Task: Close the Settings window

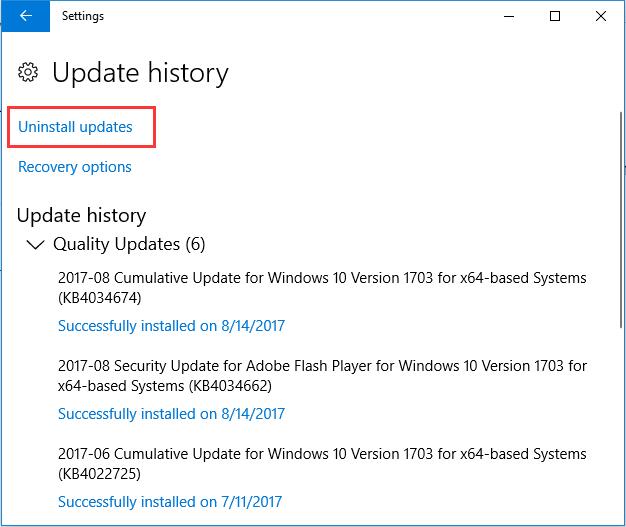Action: click(x=601, y=16)
